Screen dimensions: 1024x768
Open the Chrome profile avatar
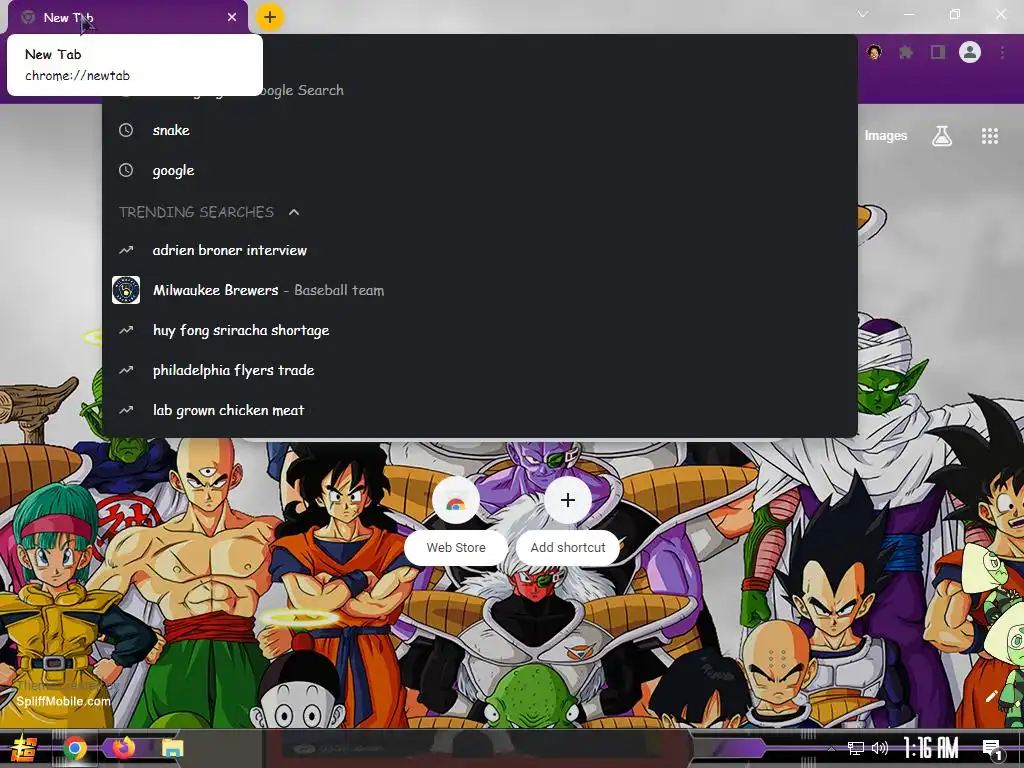(970, 52)
